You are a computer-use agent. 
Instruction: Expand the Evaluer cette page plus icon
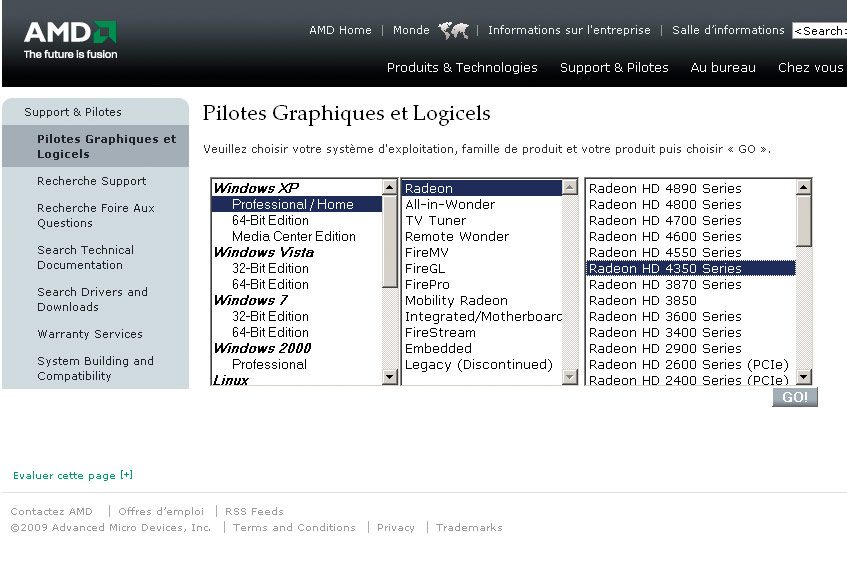pos(126,475)
